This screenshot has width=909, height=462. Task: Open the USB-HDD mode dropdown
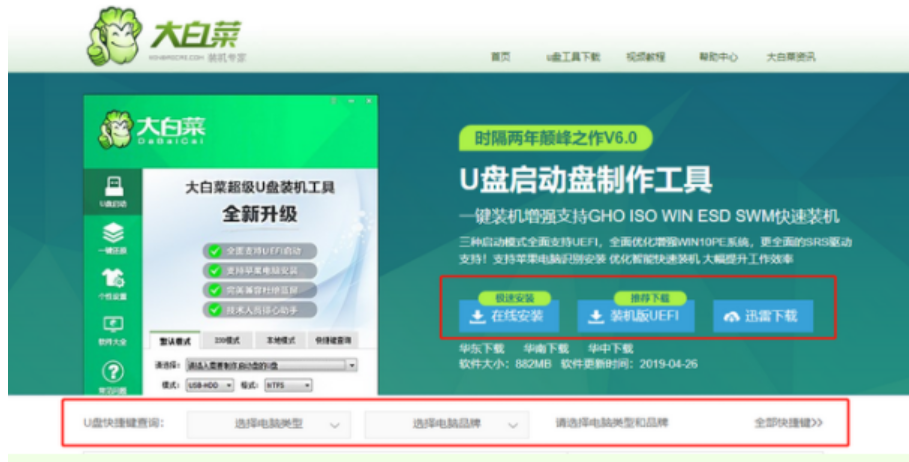(x=207, y=384)
